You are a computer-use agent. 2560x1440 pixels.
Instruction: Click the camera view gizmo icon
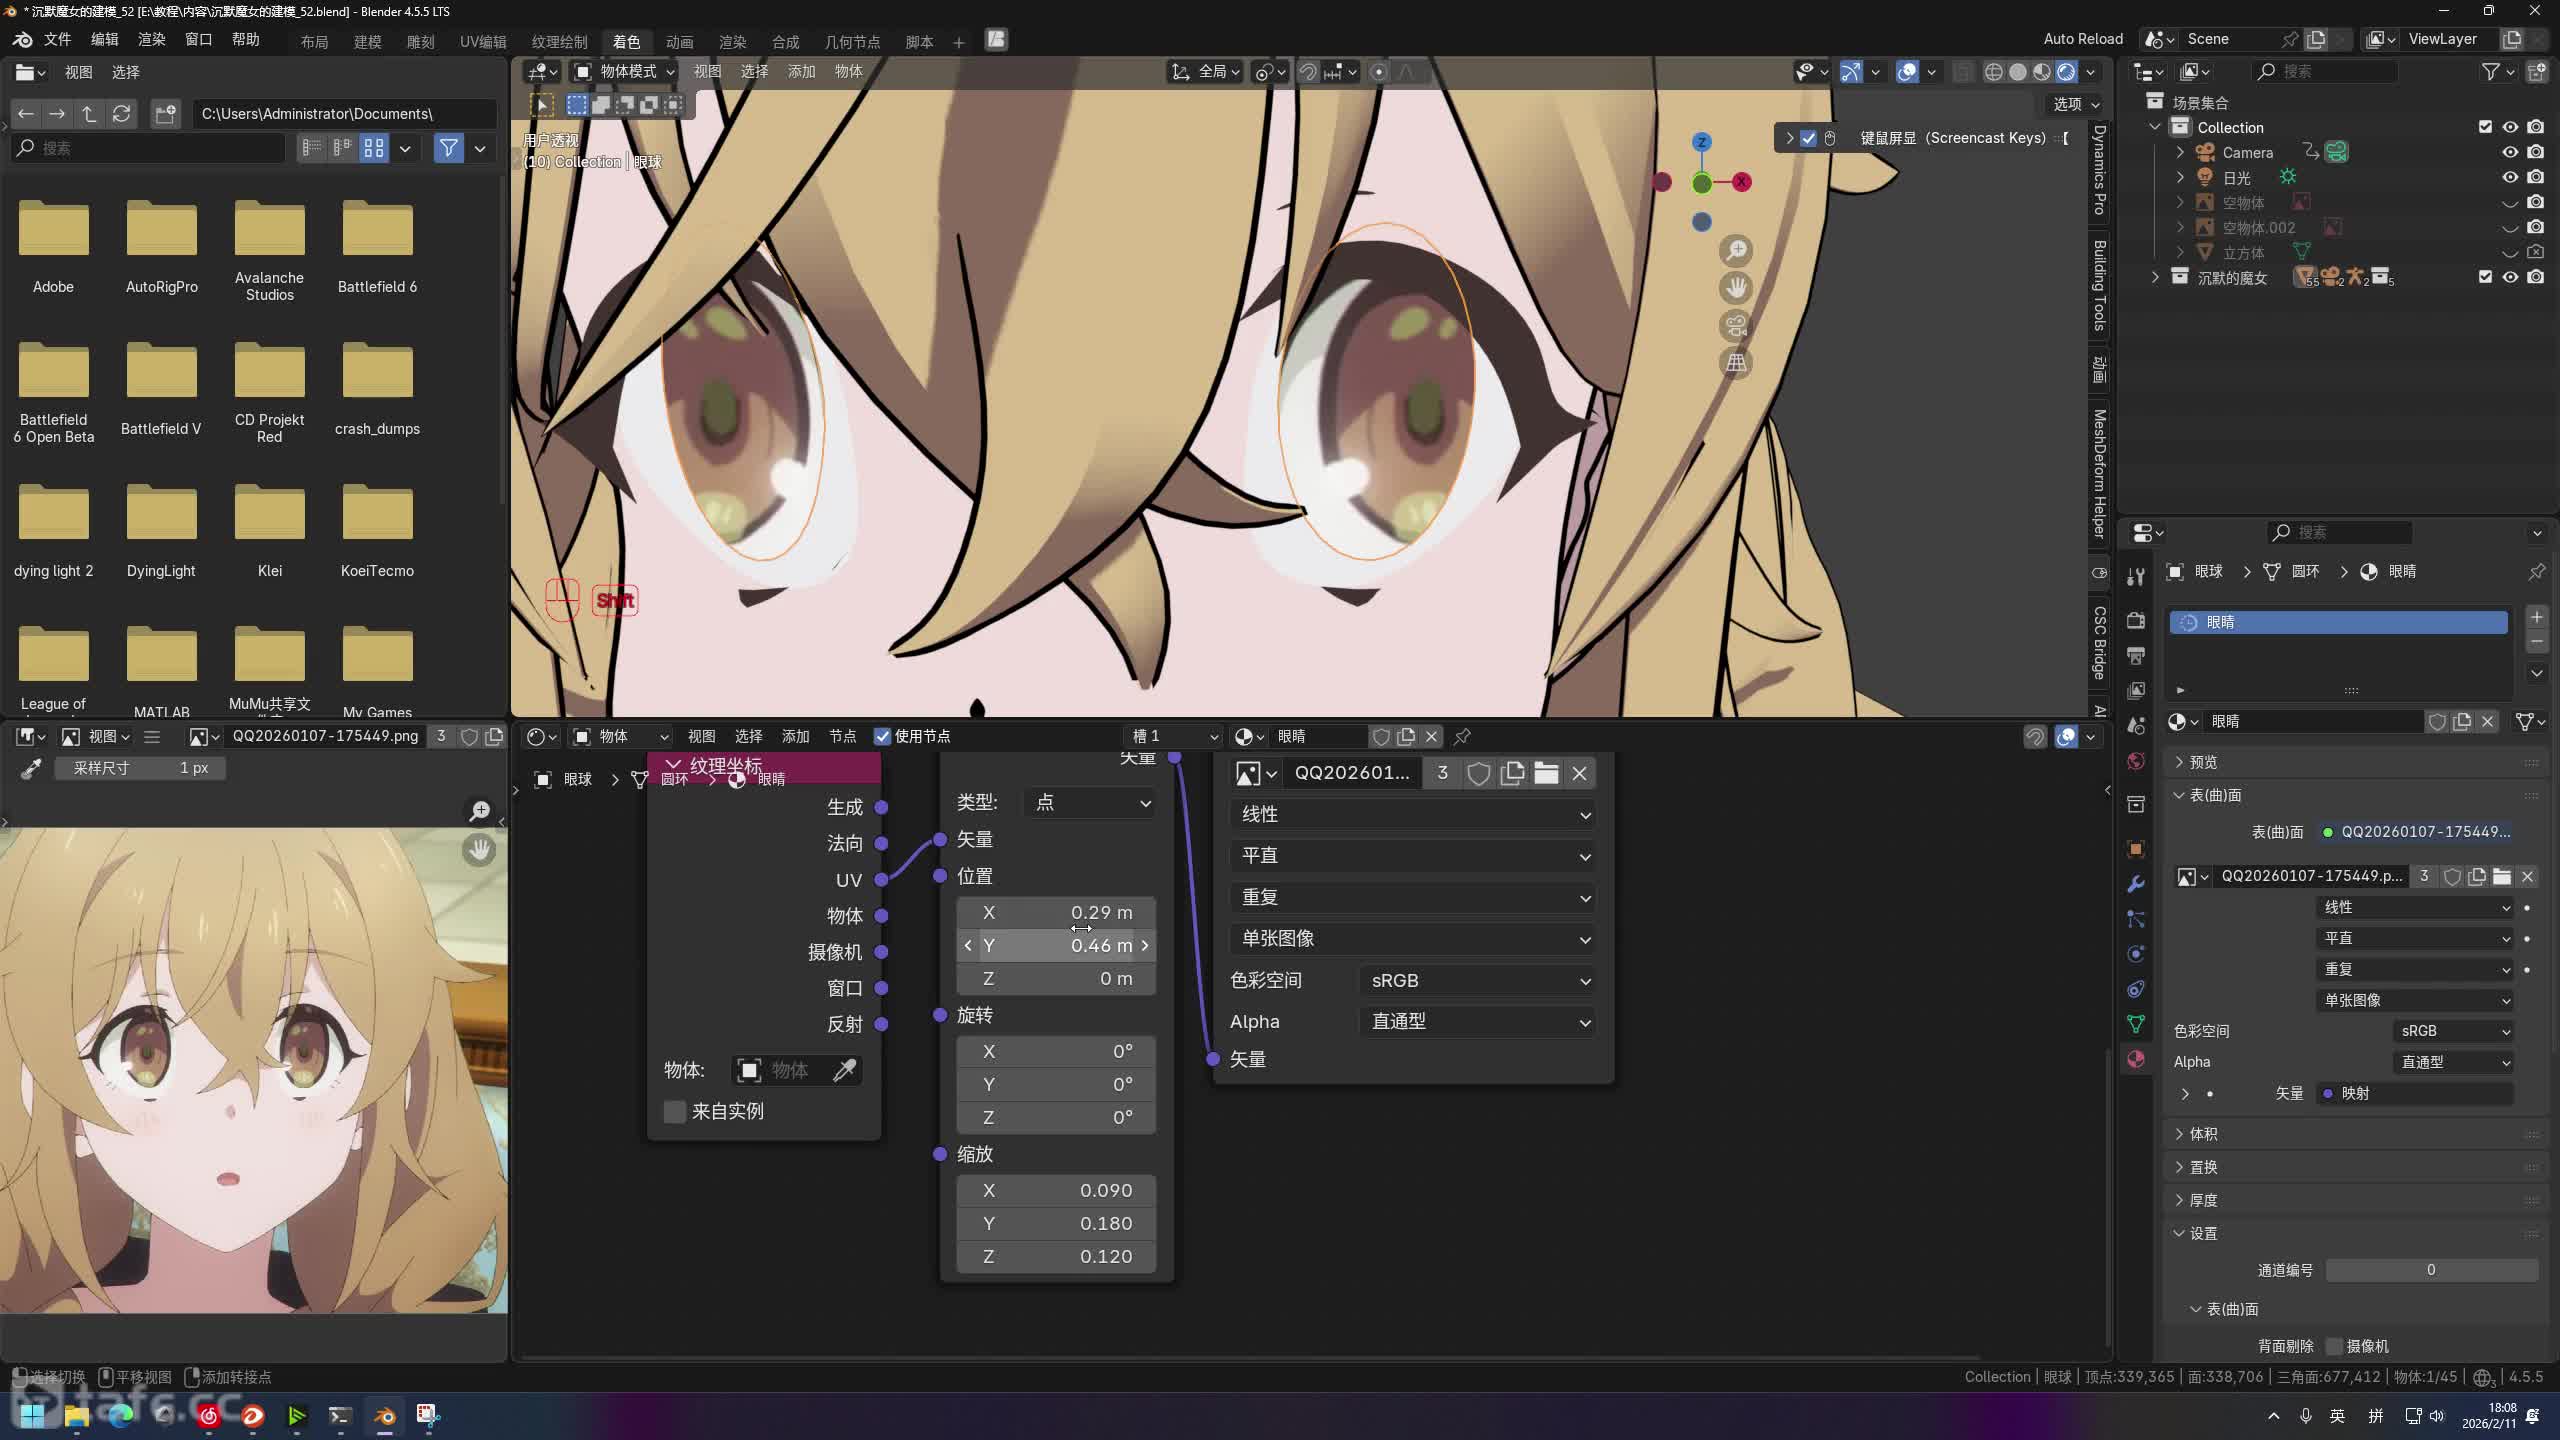(1736, 325)
